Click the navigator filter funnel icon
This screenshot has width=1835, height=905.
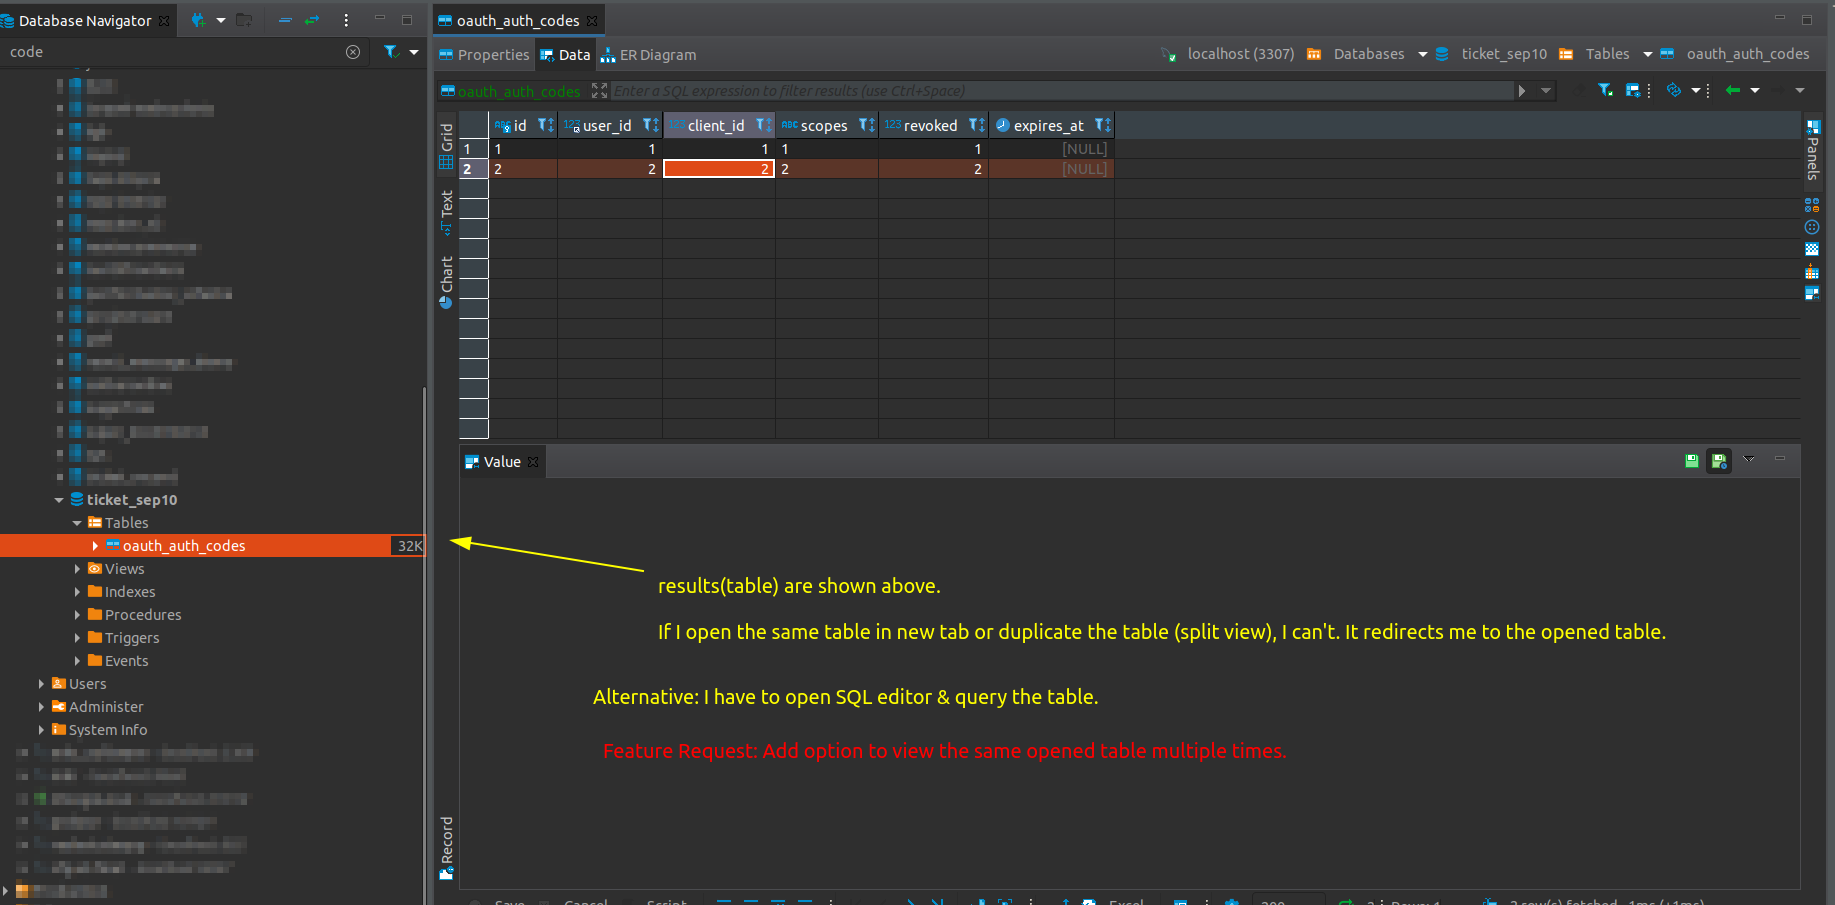(391, 52)
